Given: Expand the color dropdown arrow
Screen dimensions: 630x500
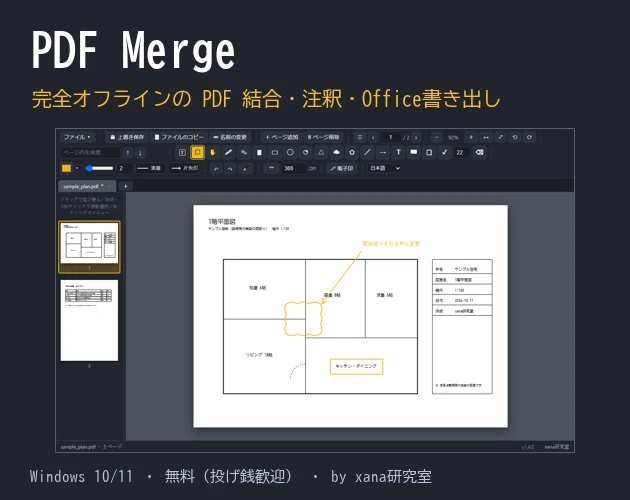Looking at the screenshot, I should [77, 168].
